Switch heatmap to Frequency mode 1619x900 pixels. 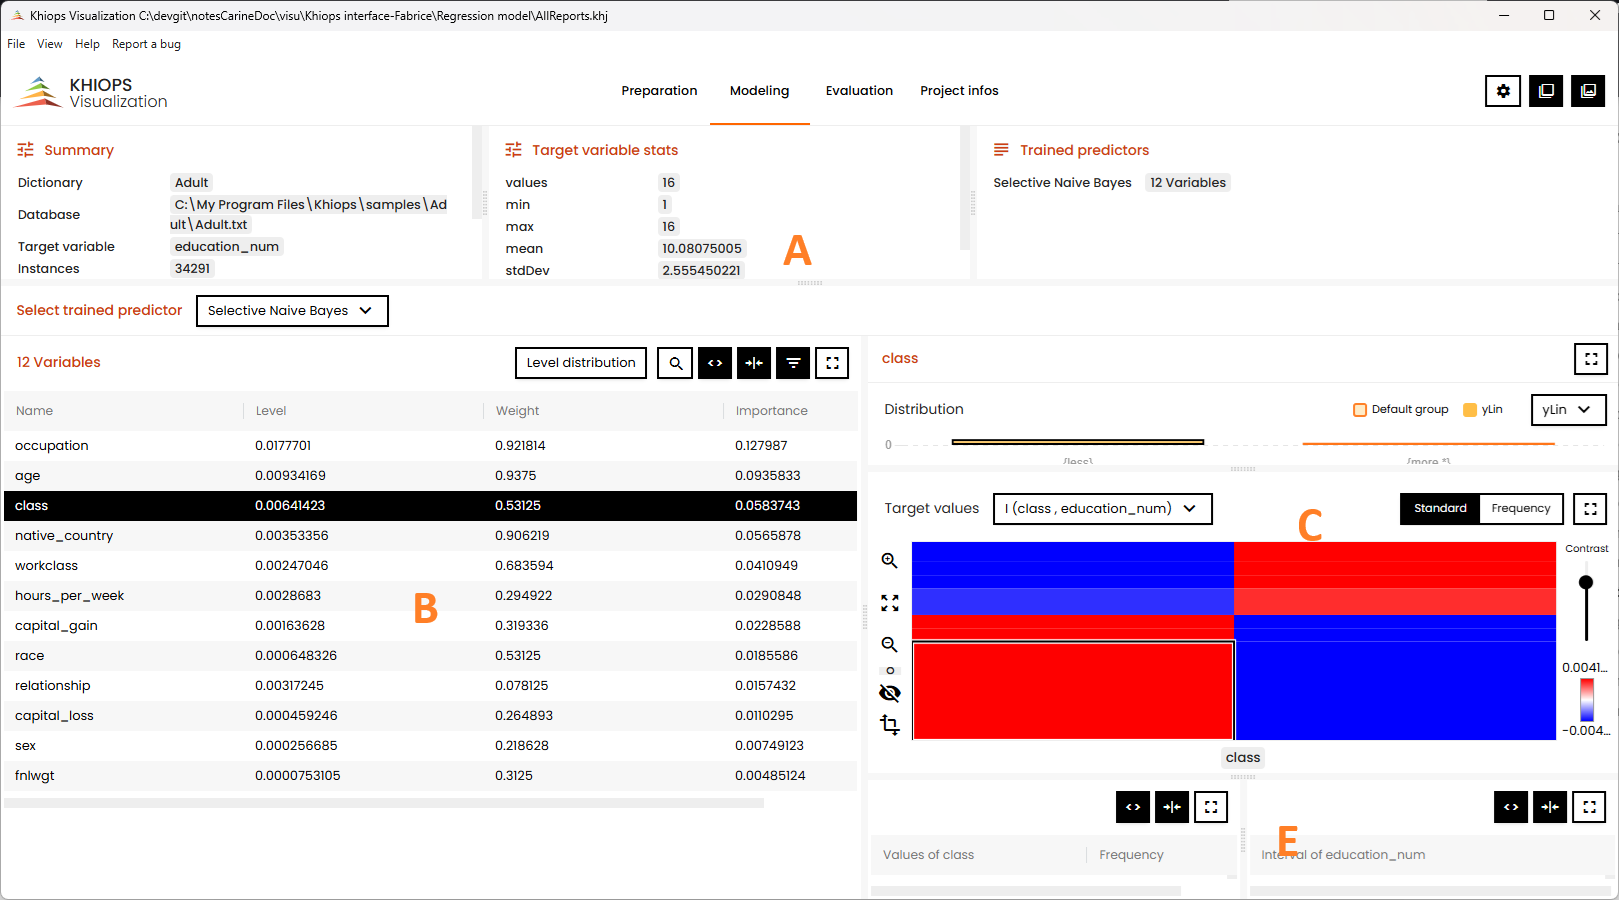[x=1521, y=508]
